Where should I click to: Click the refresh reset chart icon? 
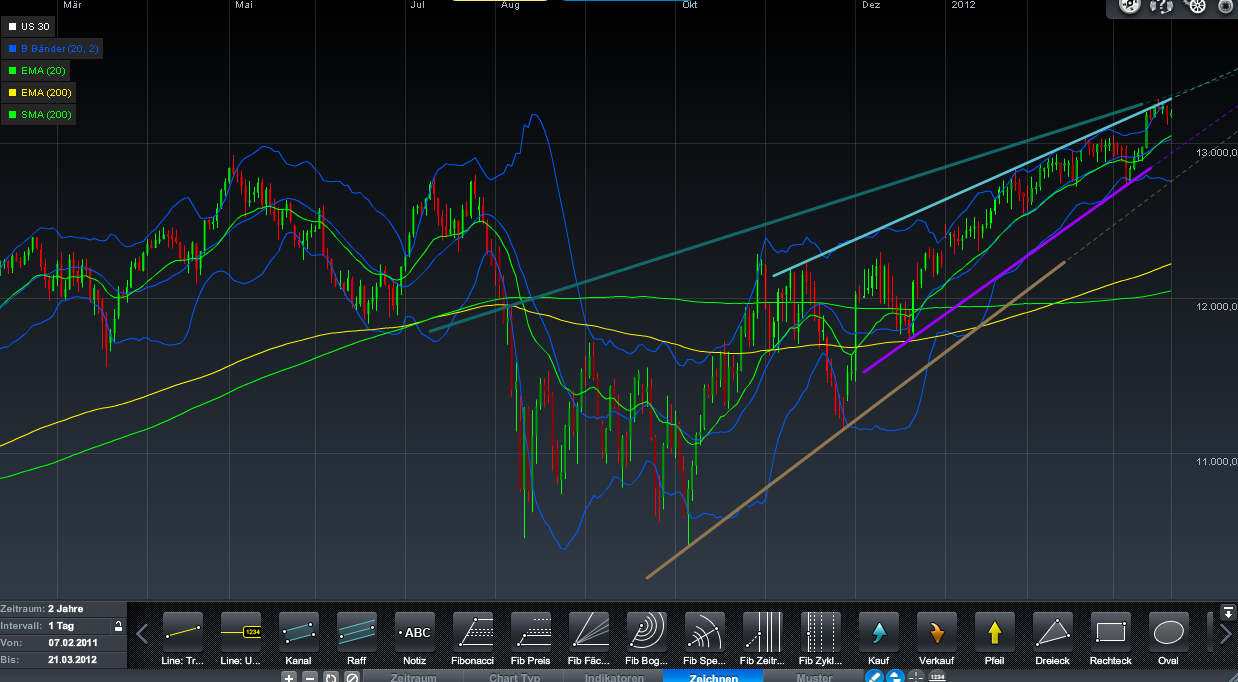click(x=331, y=677)
